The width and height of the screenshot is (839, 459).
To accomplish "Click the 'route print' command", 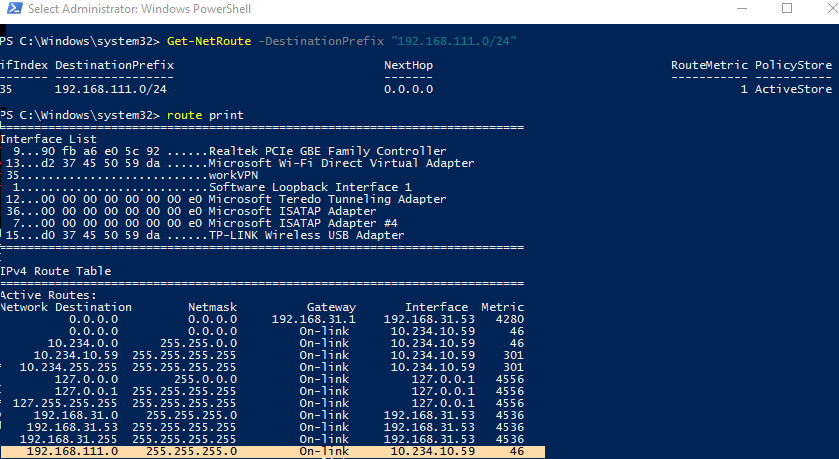I will click(x=205, y=116).
